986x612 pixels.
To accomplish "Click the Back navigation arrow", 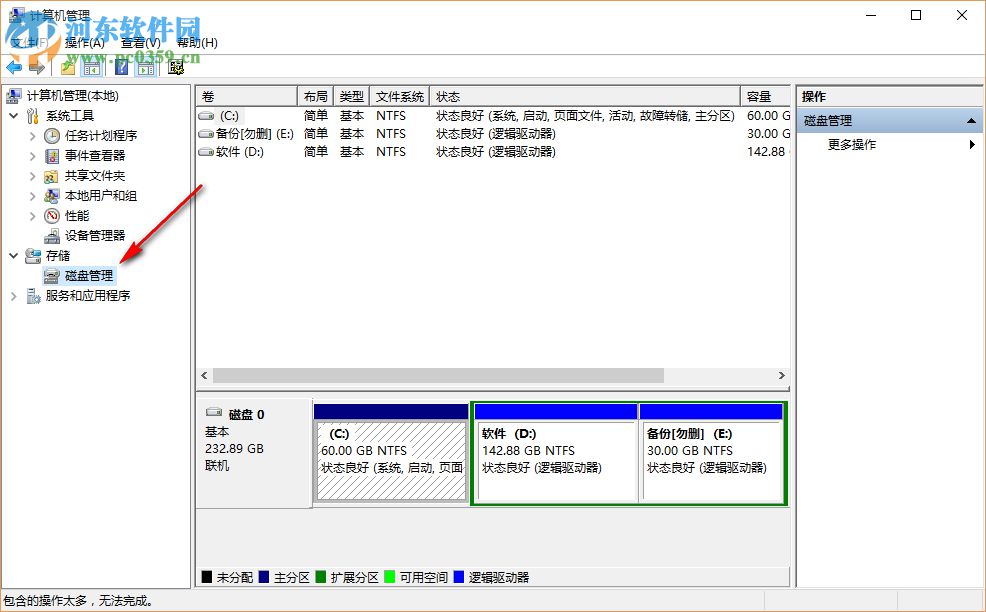I will pyautogui.click(x=13, y=67).
